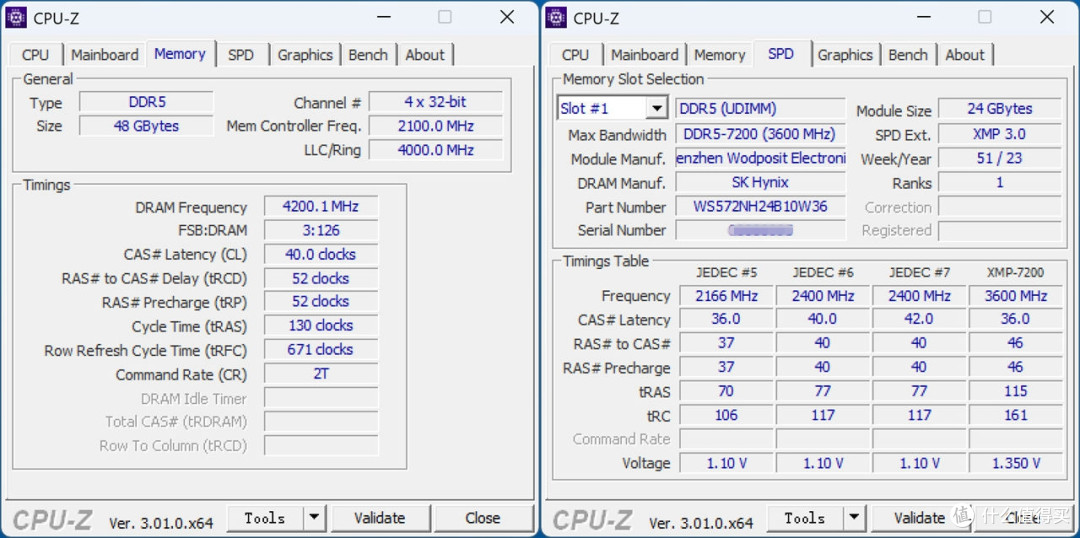Click the JEDEC #7 CAS# Latency 42.0 cell
Image resolution: width=1080 pixels, height=538 pixels.
919,320
